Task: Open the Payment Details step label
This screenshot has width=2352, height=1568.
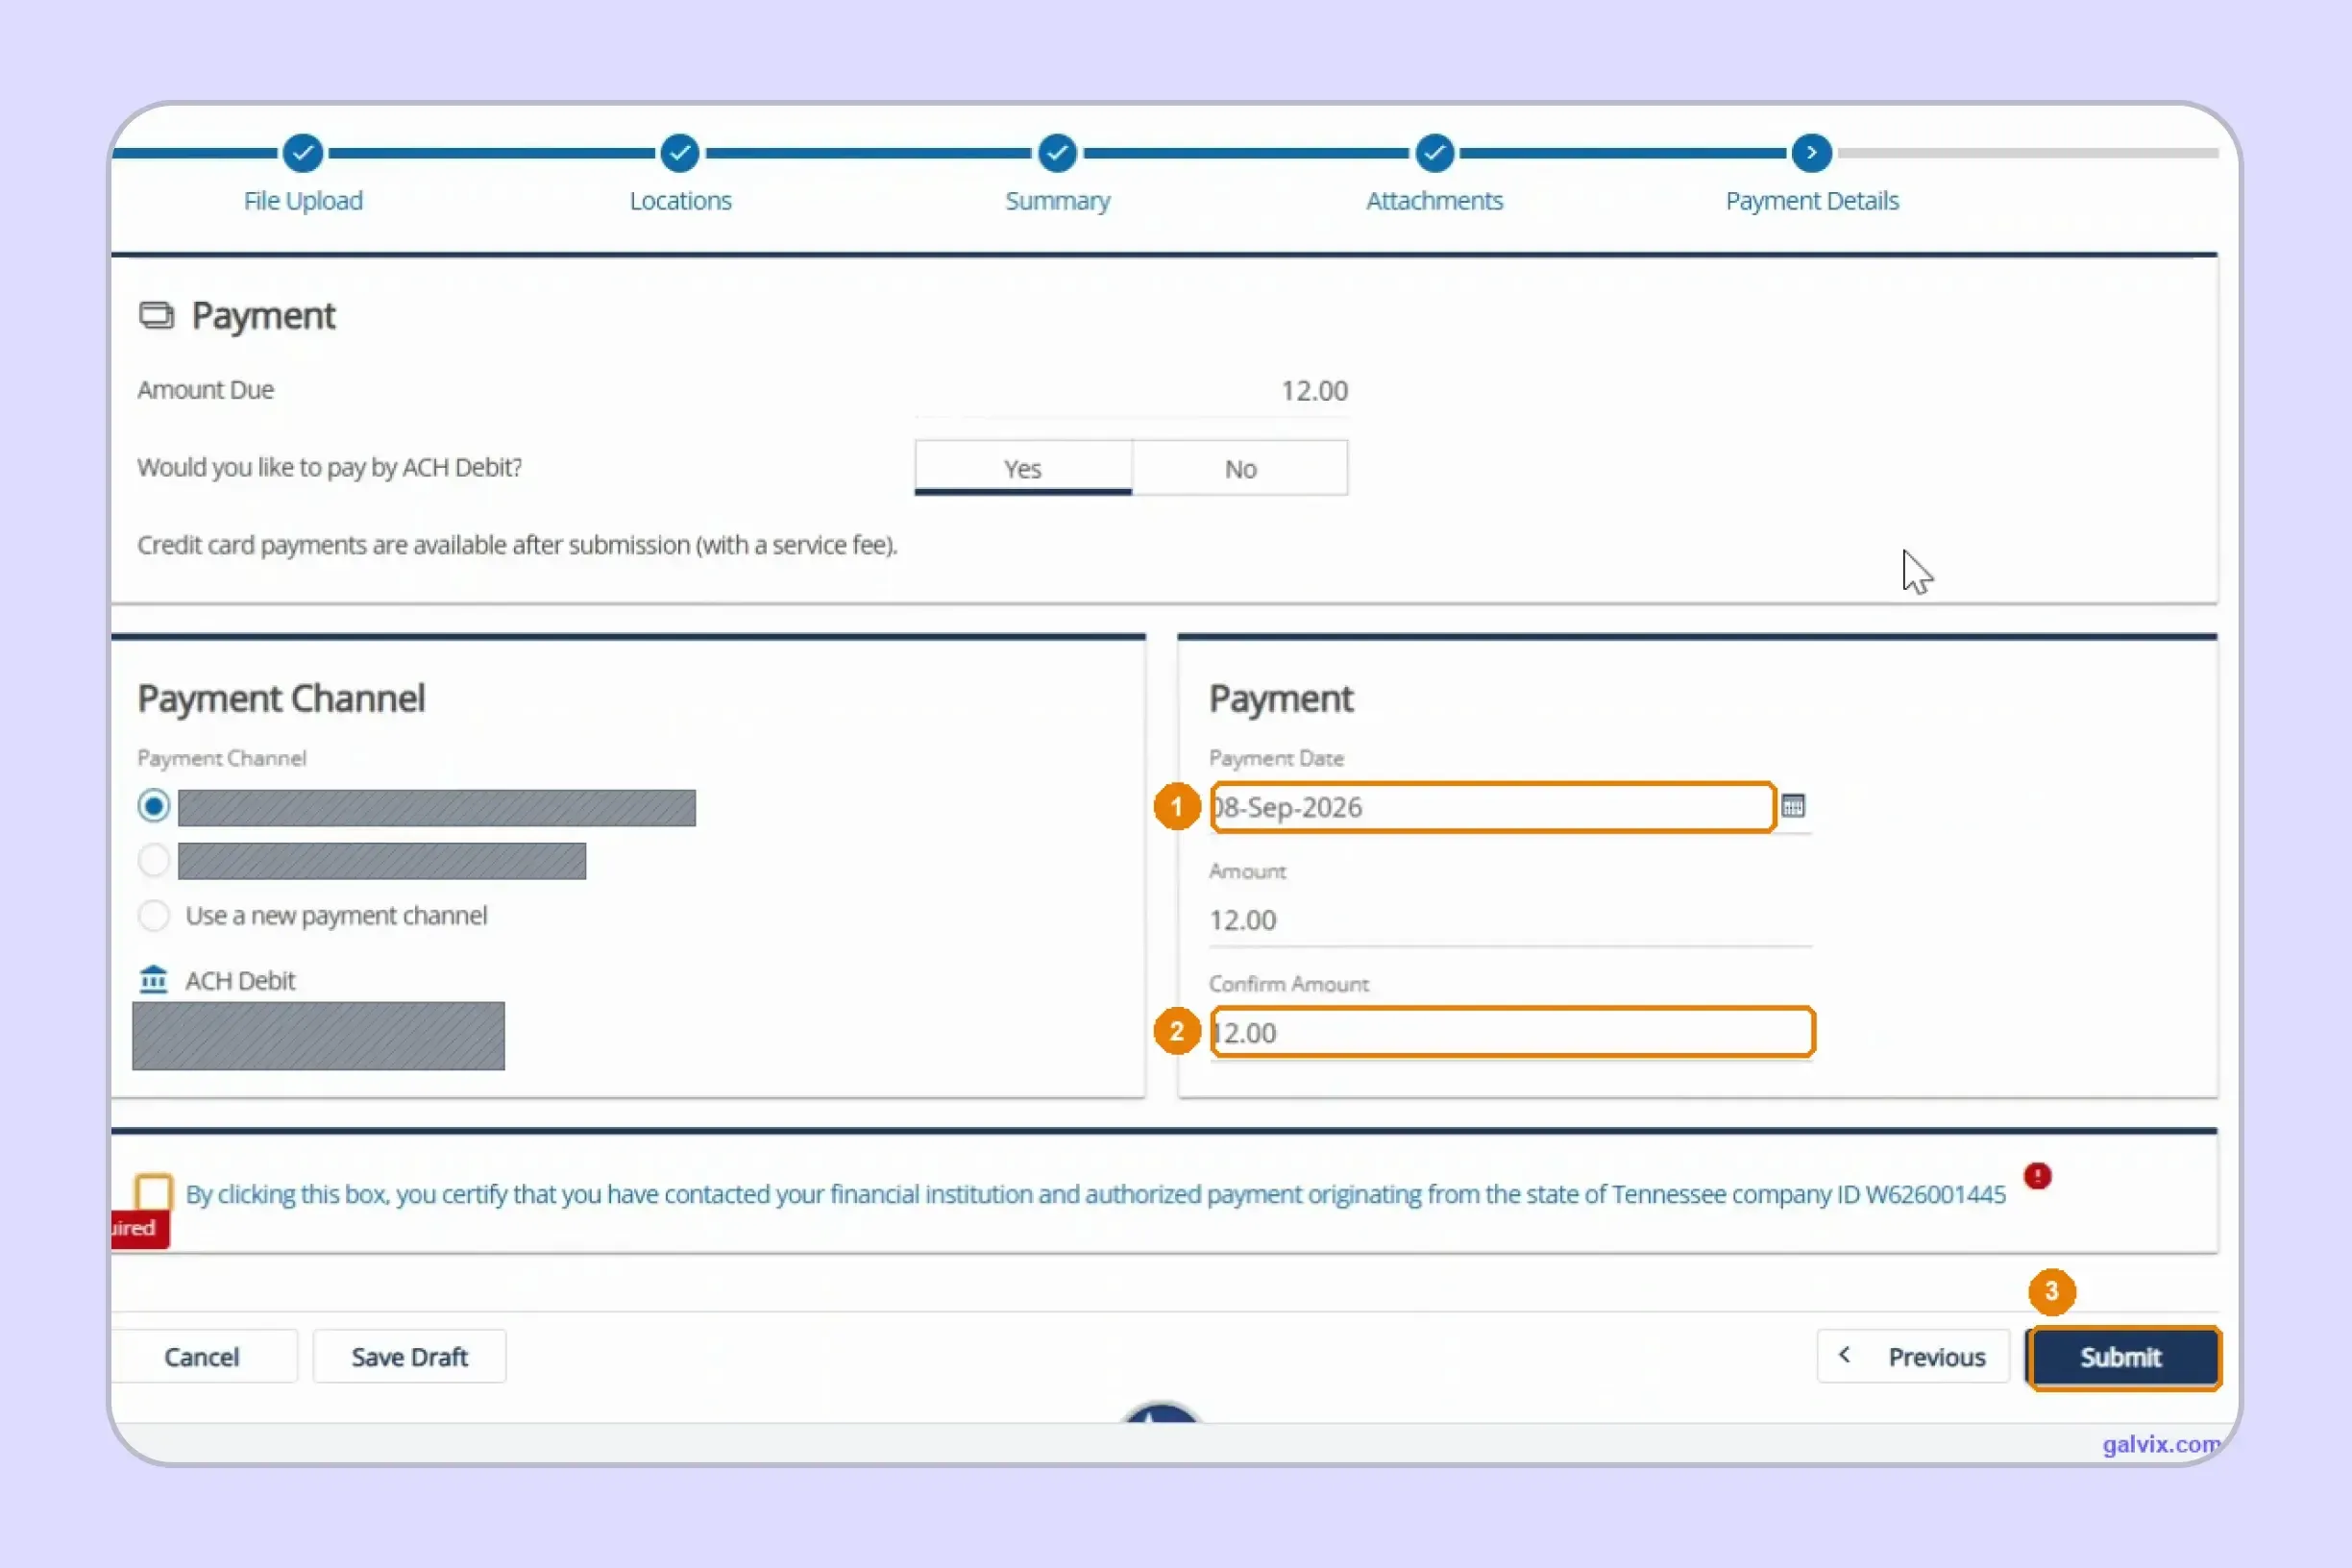Action: [1811, 201]
